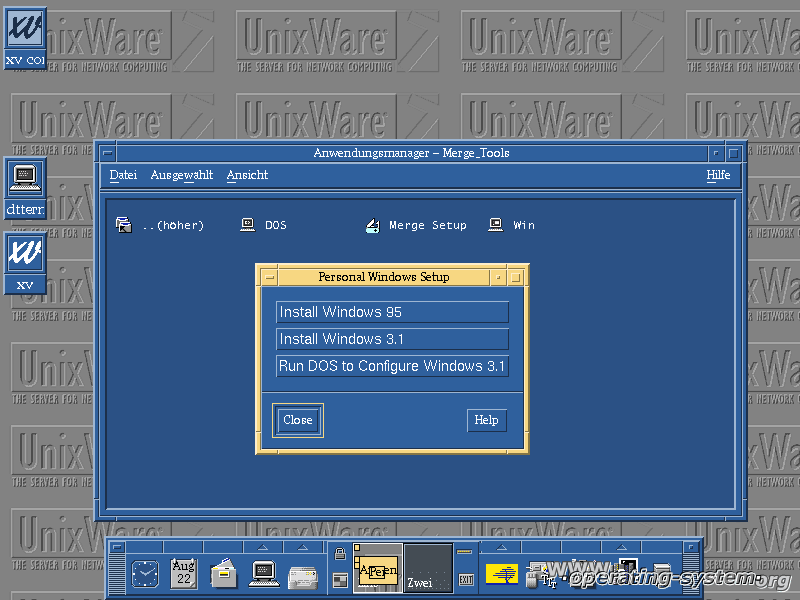Launch terminal from front panel computer icon
The image size is (800, 600).
click(x=263, y=573)
